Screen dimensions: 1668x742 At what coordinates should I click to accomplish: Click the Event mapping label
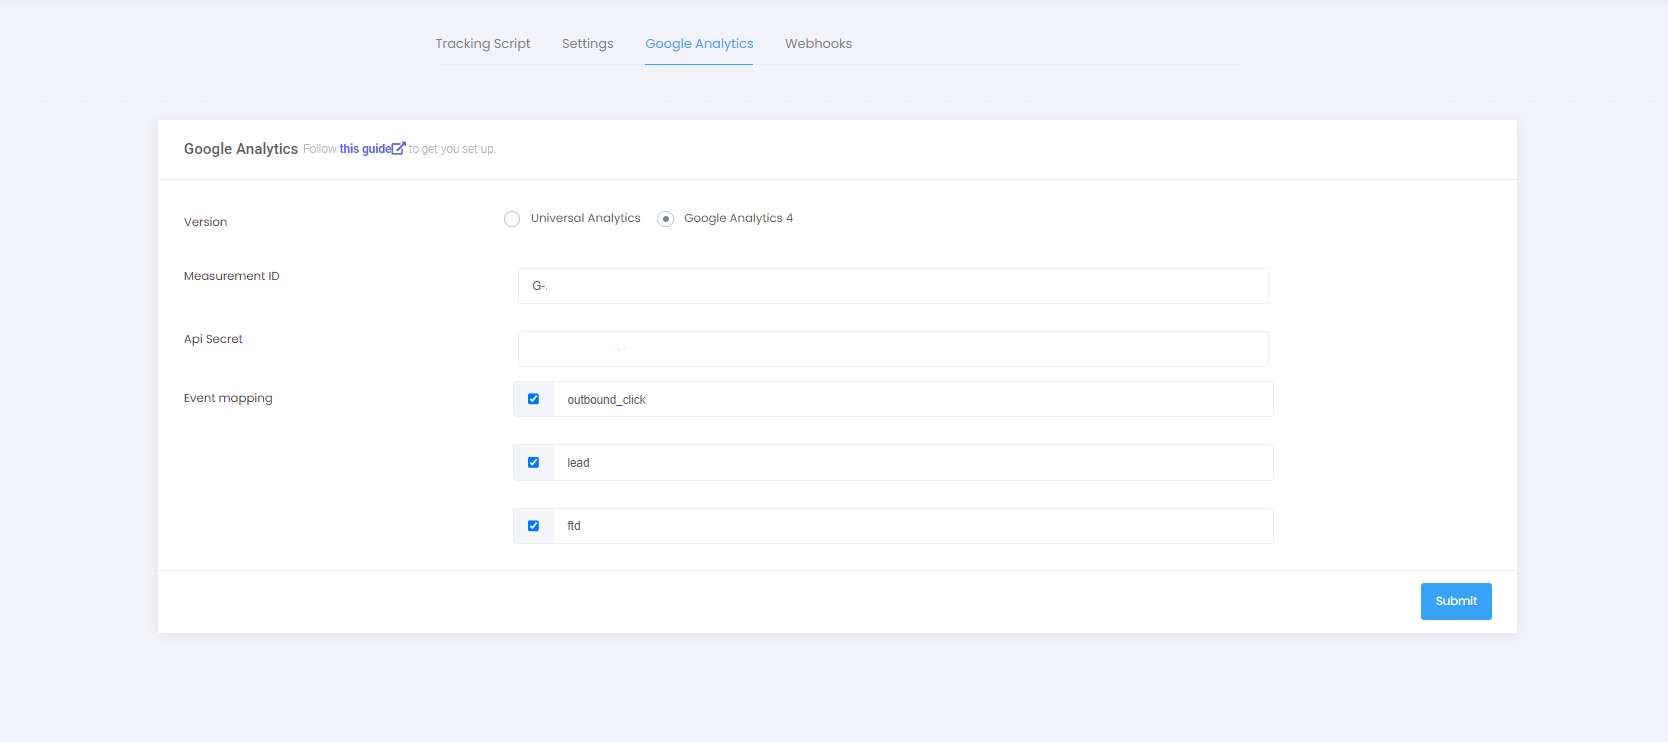click(228, 398)
